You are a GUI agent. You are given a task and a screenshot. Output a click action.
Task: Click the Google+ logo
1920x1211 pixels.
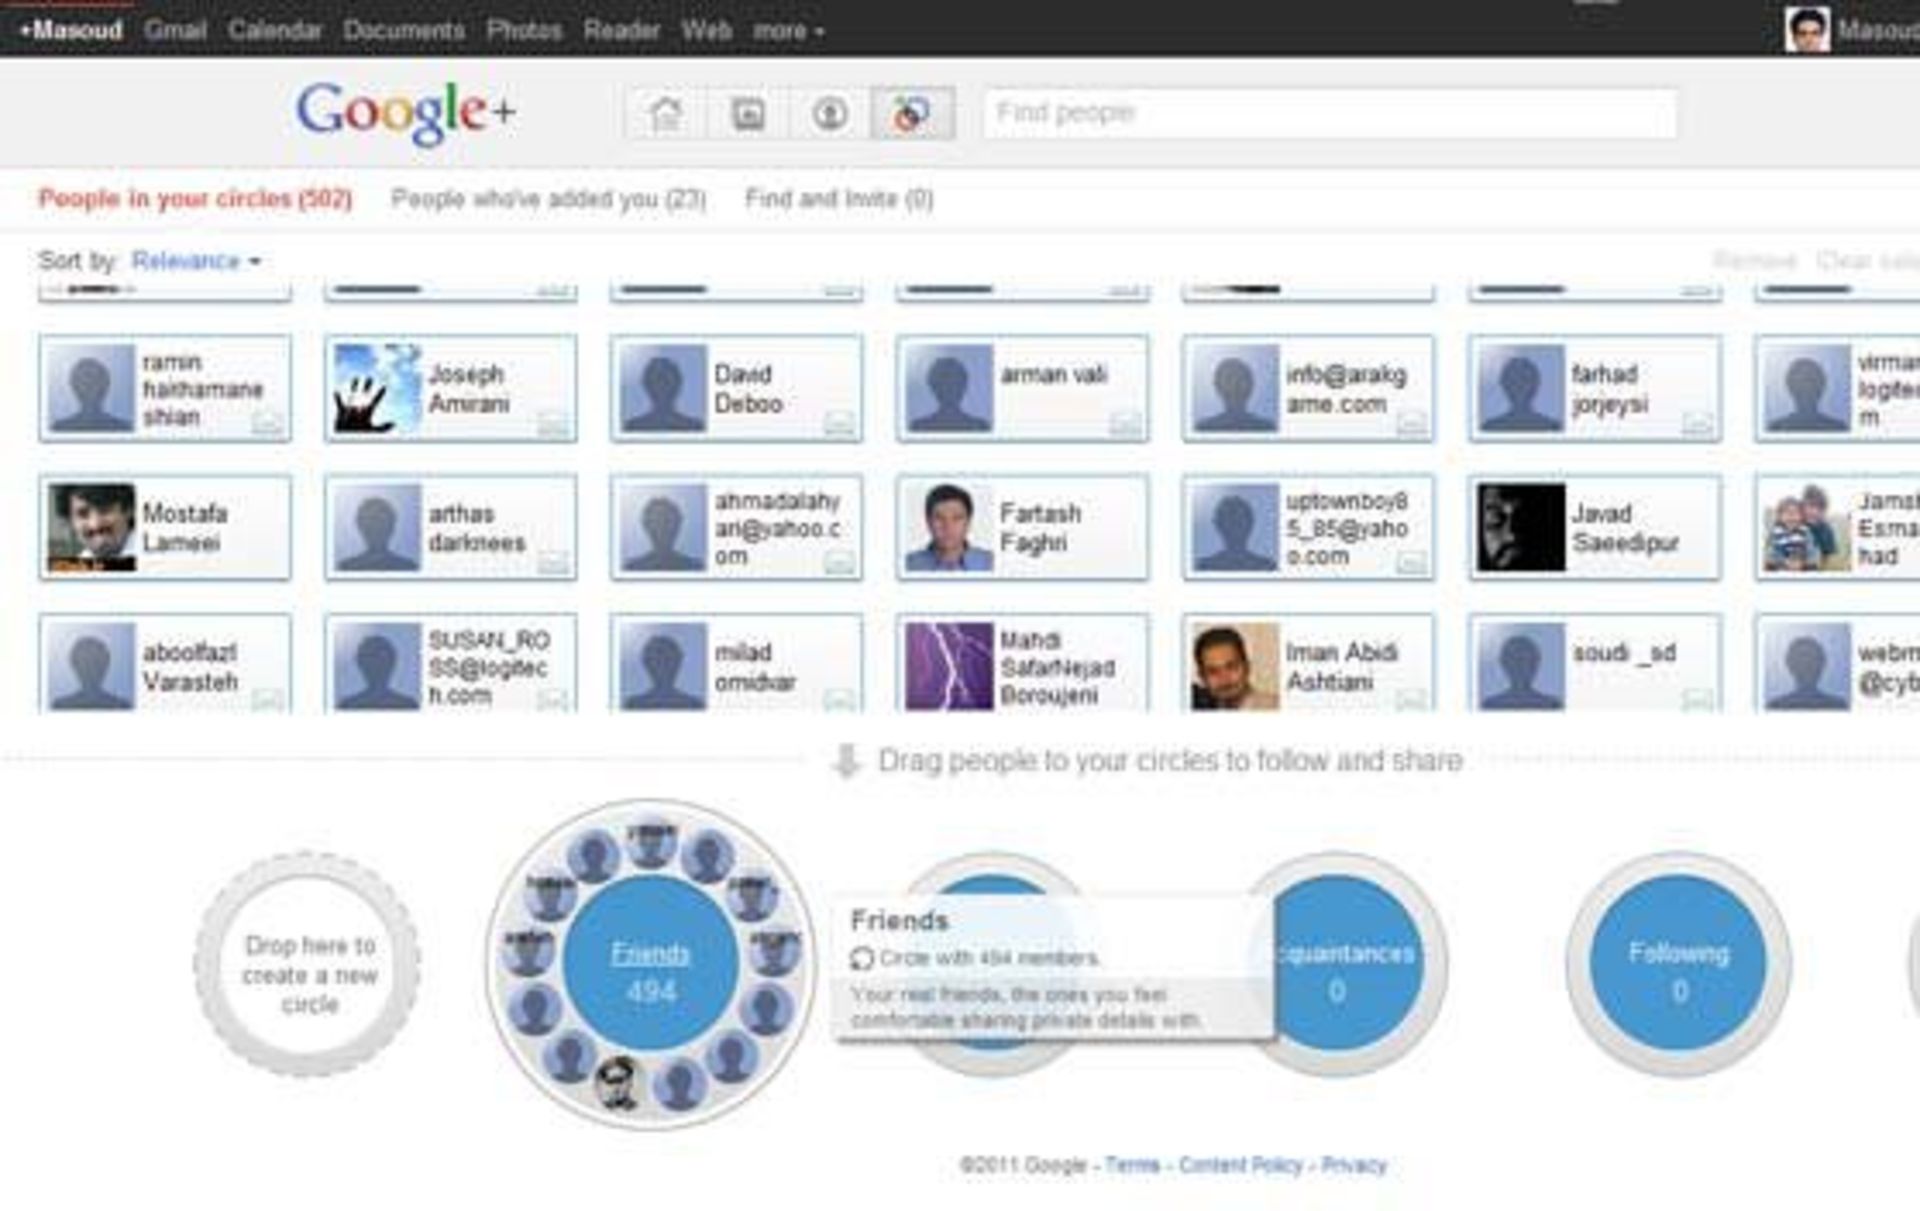(x=406, y=112)
